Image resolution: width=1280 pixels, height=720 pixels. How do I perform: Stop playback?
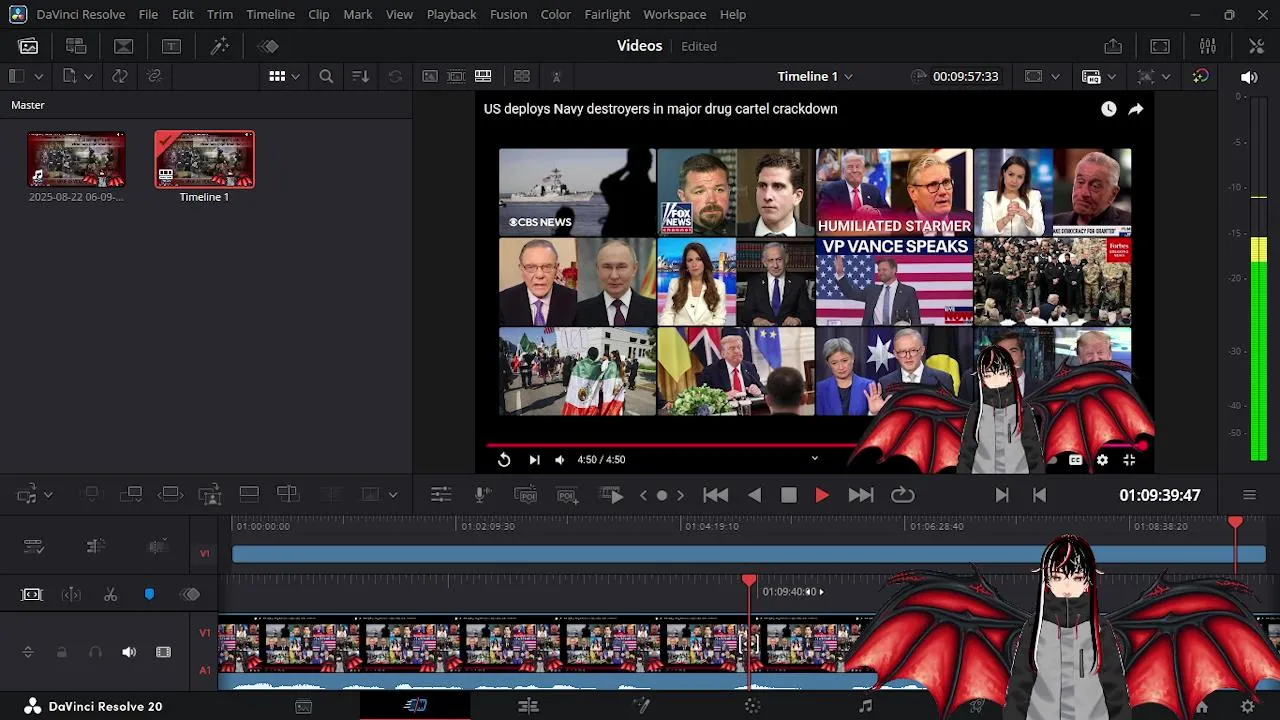788,495
